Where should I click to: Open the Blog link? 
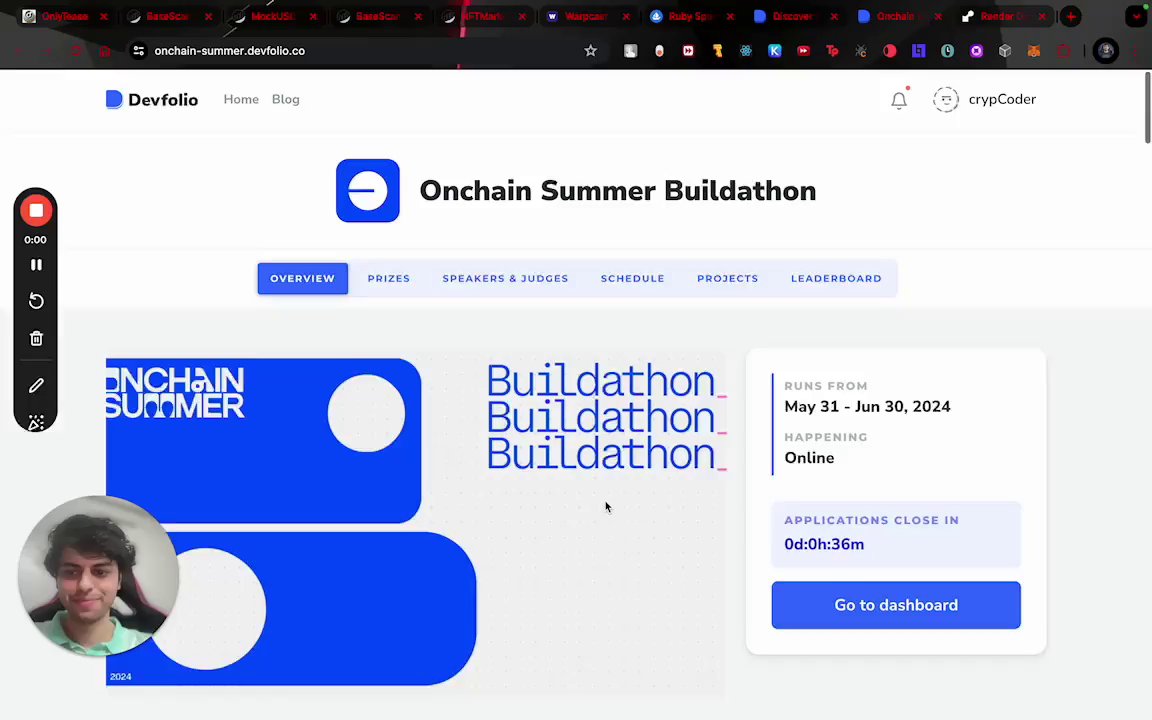(x=285, y=99)
